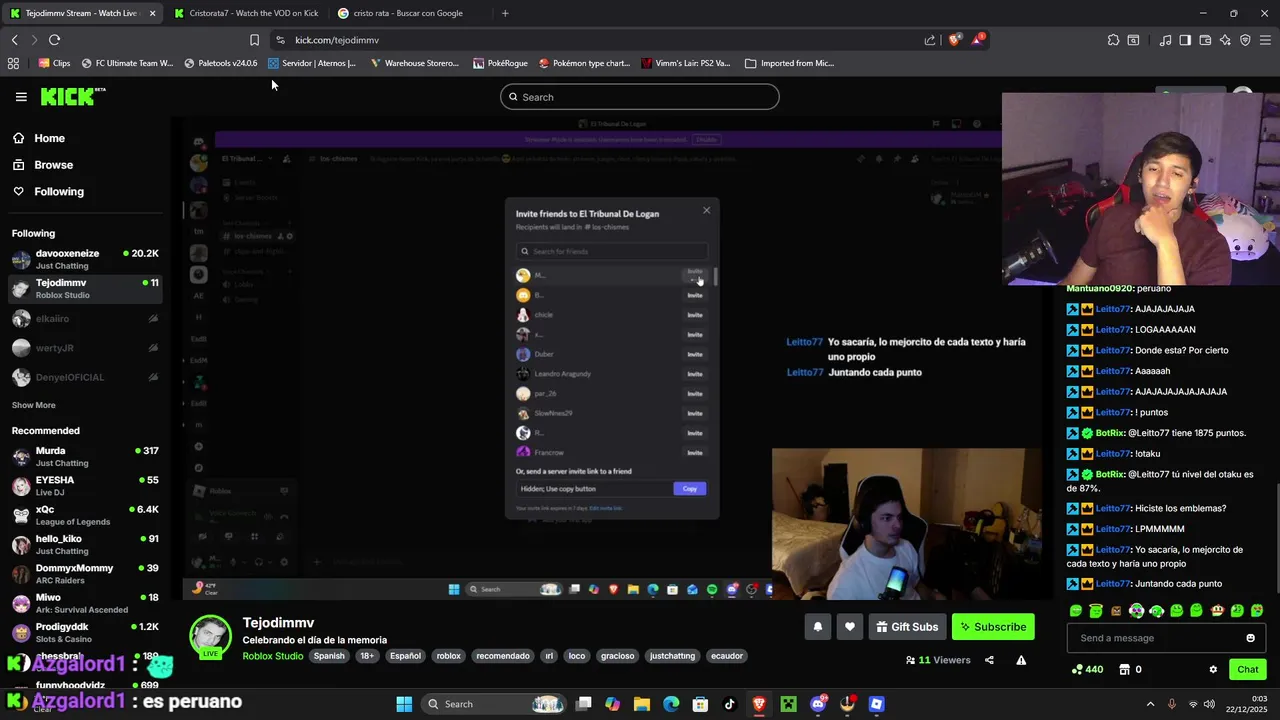Click the address bar URL
The width and height of the screenshot is (1280, 720).
[337, 40]
